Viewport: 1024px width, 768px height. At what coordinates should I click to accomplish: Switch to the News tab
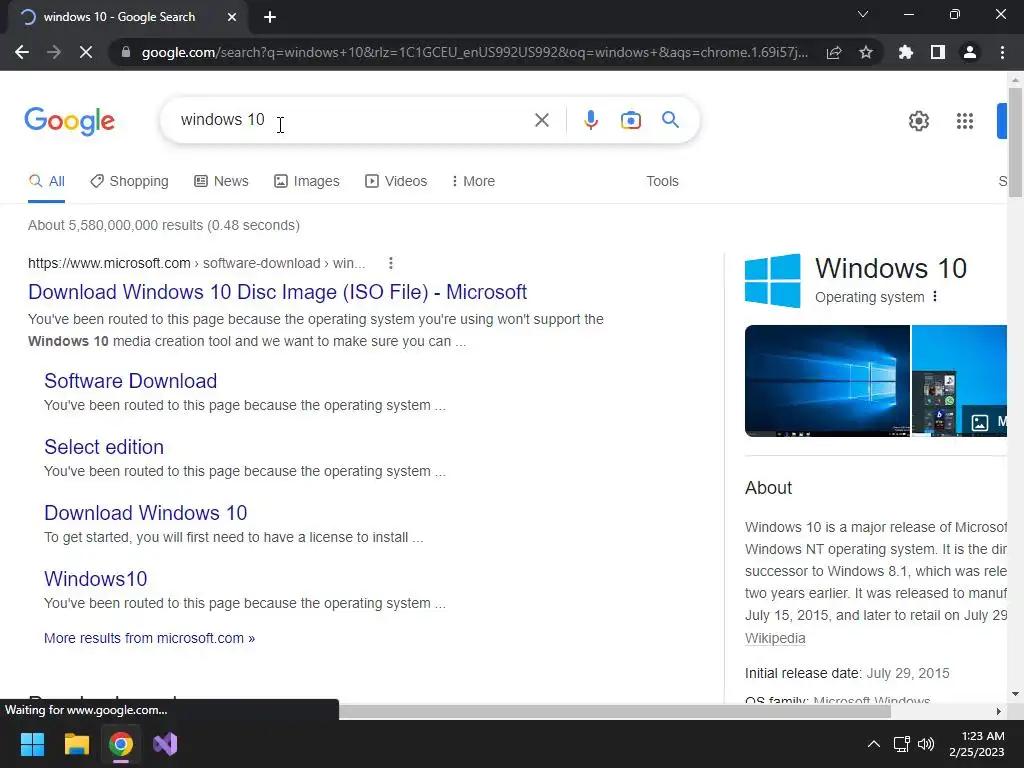click(x=221, y=182)
